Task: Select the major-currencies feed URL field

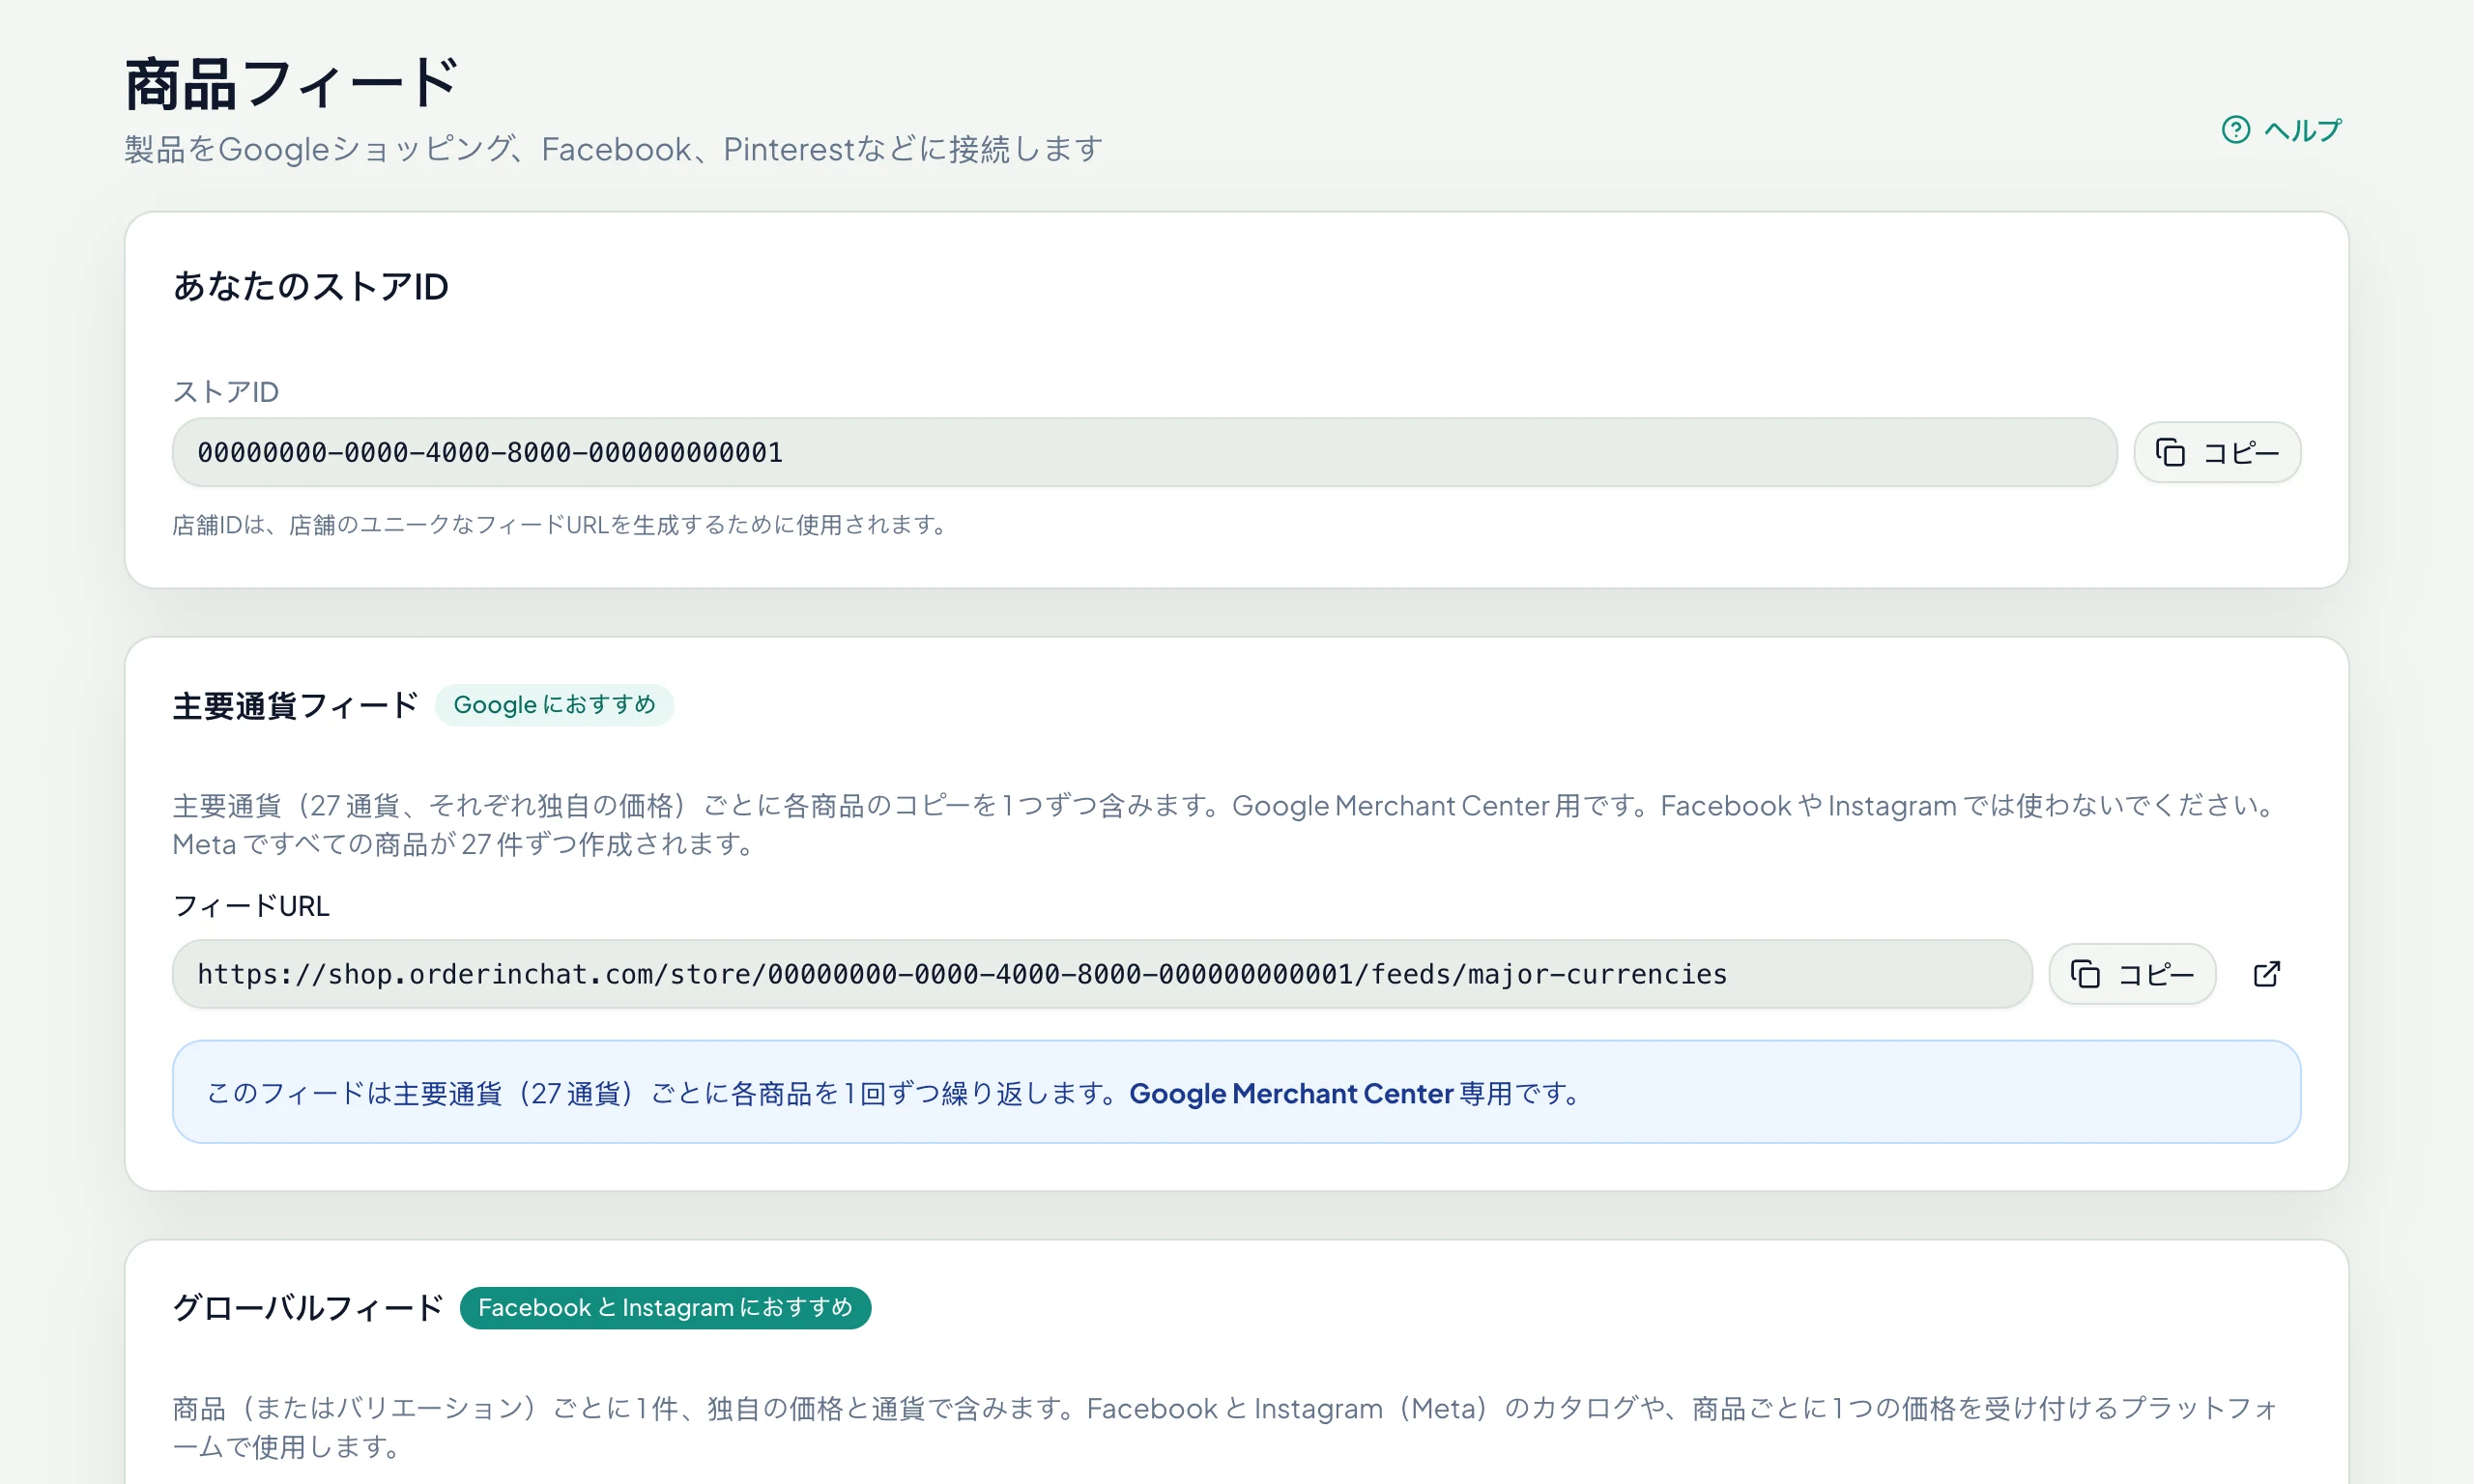Action: (x=1102, y=974)
